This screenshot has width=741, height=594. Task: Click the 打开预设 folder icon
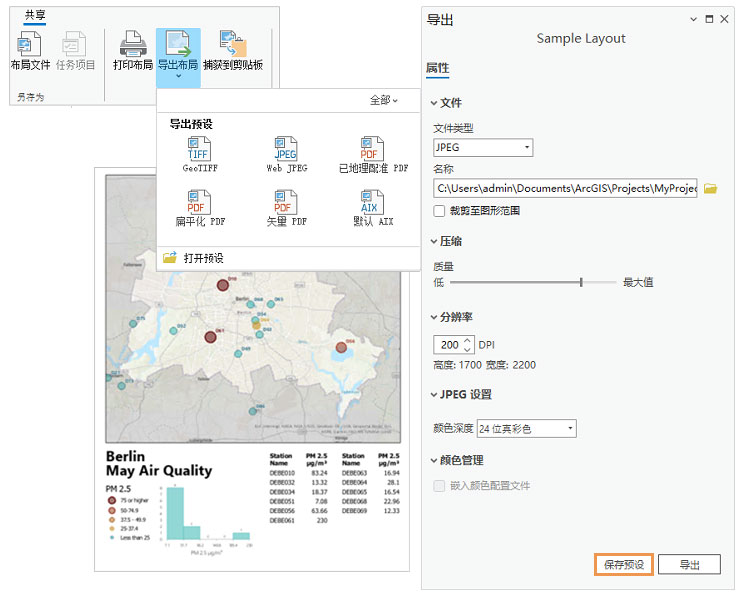[170, 258]
